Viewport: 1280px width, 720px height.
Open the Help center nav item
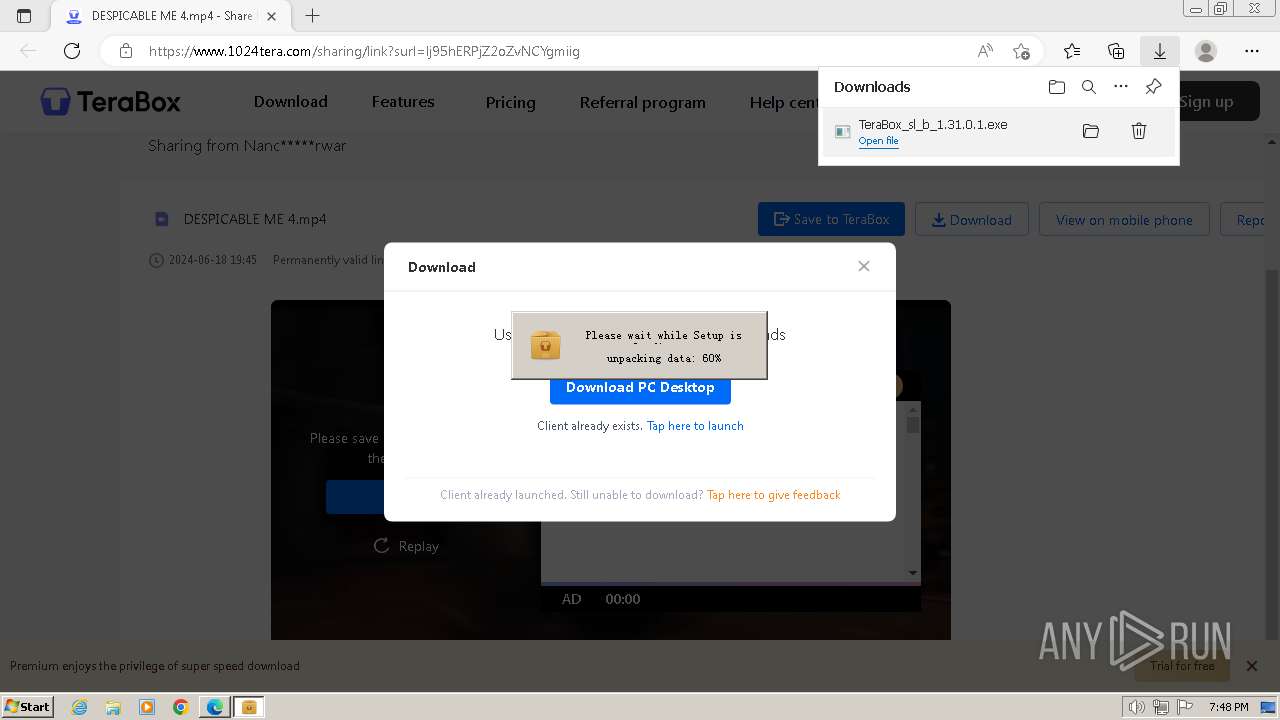pyautogui.click(x=784, y=102)
